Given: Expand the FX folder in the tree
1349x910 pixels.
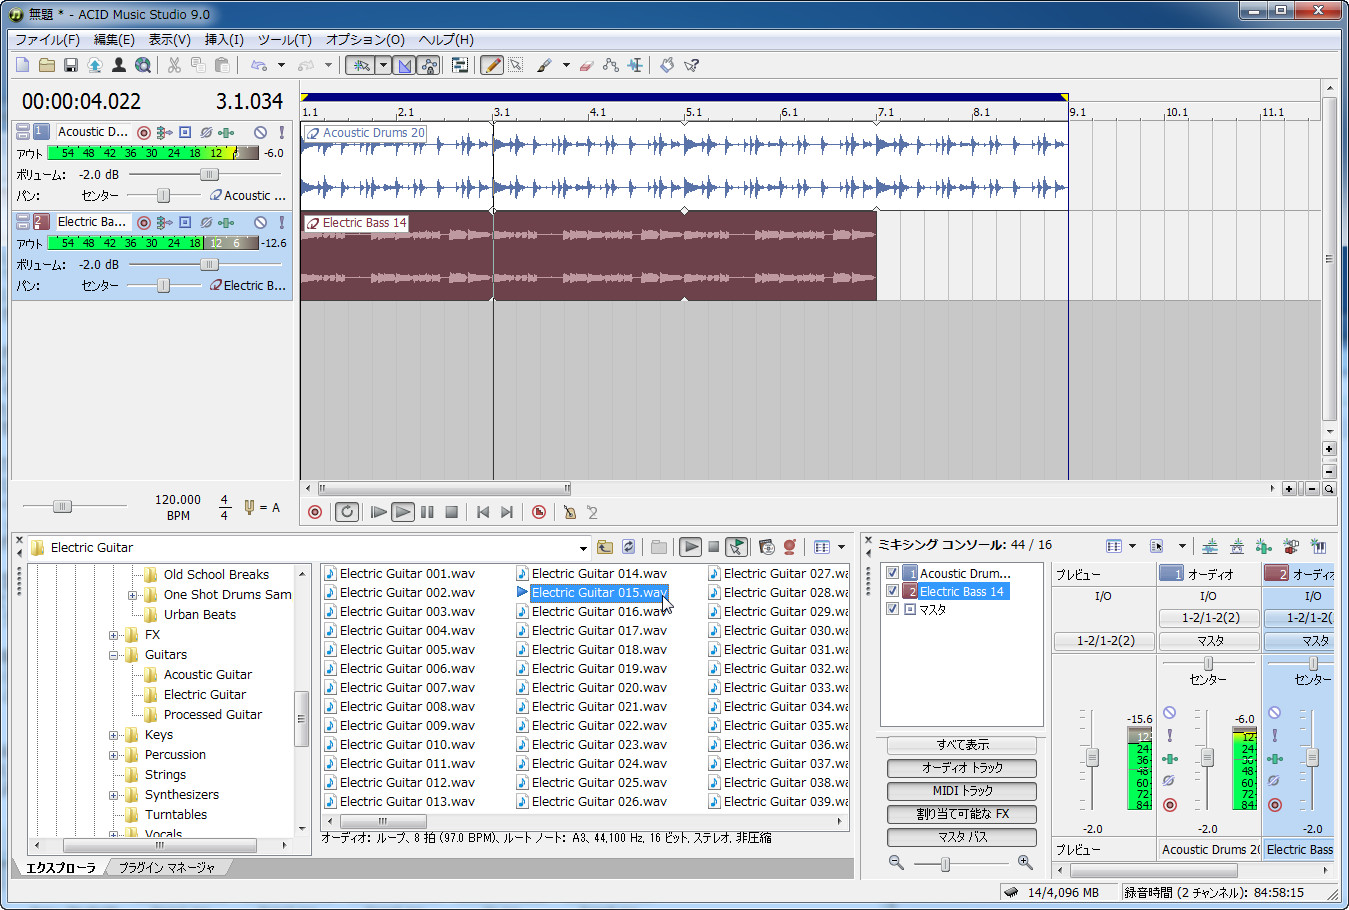Looking at the screenshot, I should (114, 635).
